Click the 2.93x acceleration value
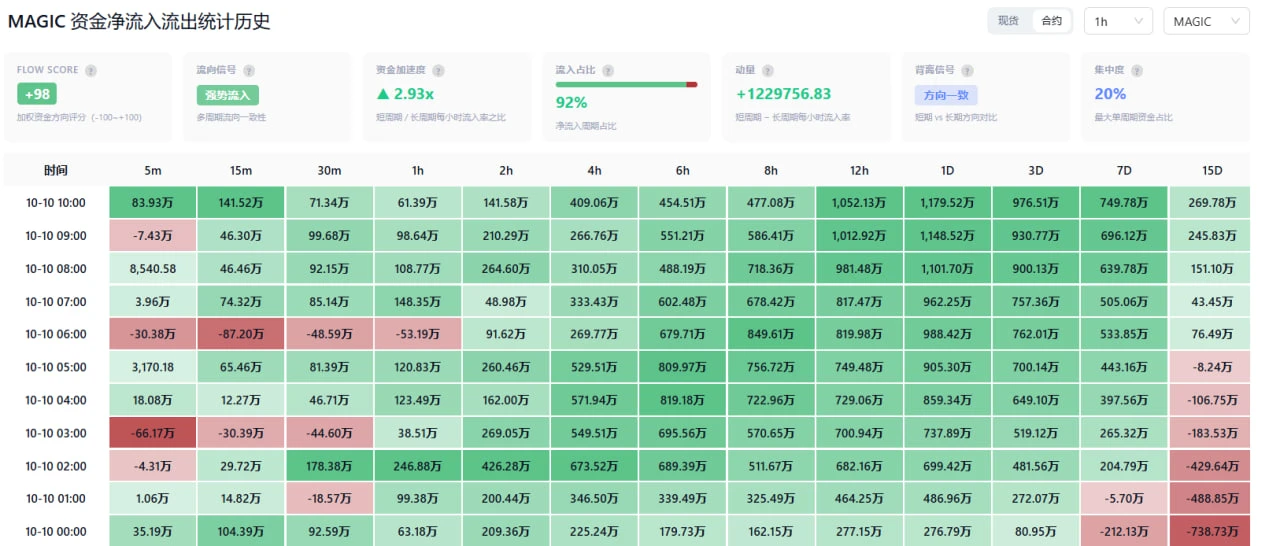 (x=405, y=94)
